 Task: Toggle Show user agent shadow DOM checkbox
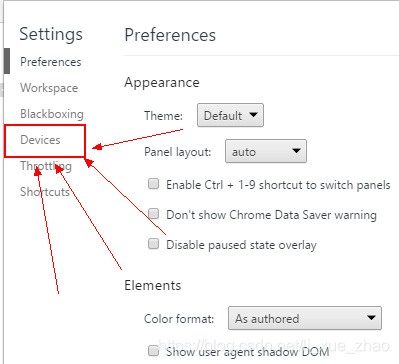(x=153, y=351)
